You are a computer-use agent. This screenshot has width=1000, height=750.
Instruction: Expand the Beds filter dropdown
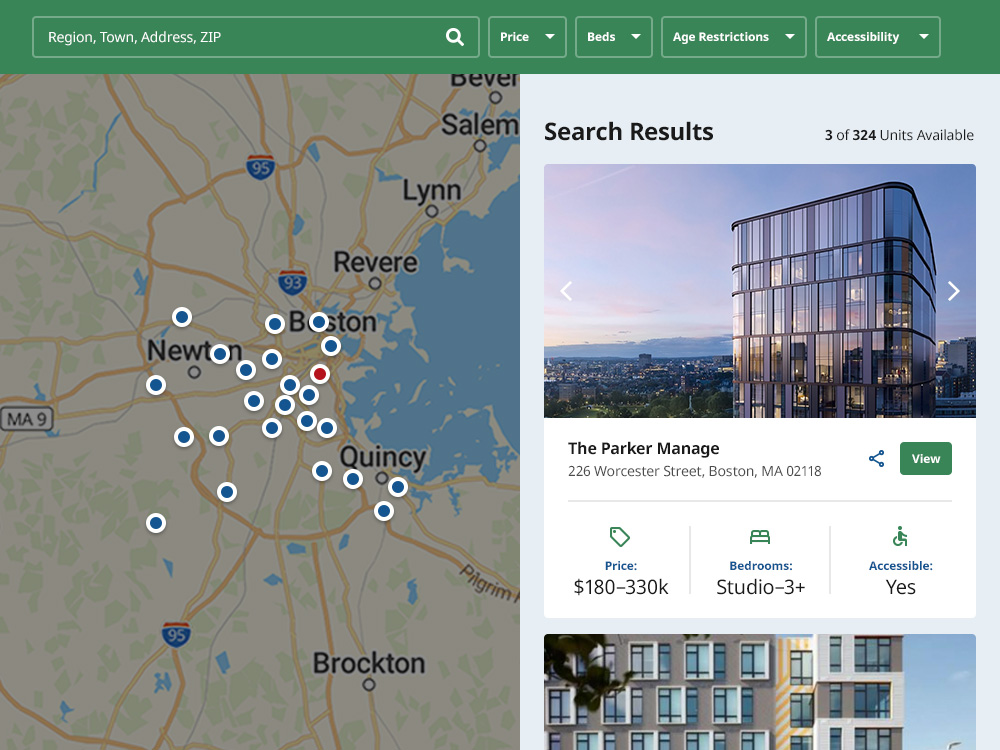click(x=613, y=37)
